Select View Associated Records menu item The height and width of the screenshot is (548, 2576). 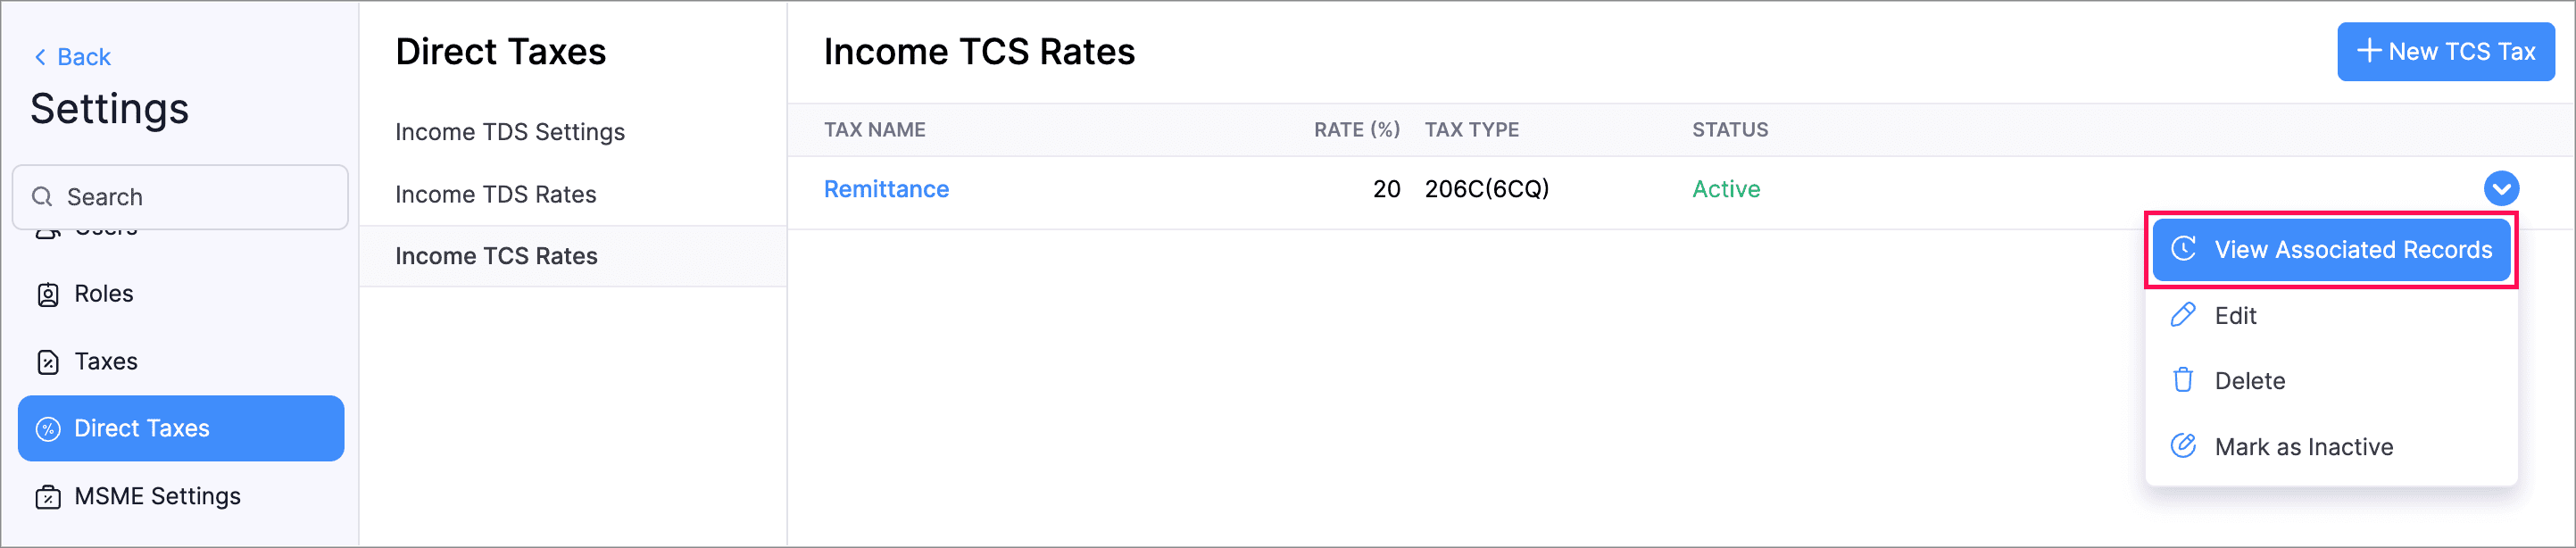point(2352,250)
